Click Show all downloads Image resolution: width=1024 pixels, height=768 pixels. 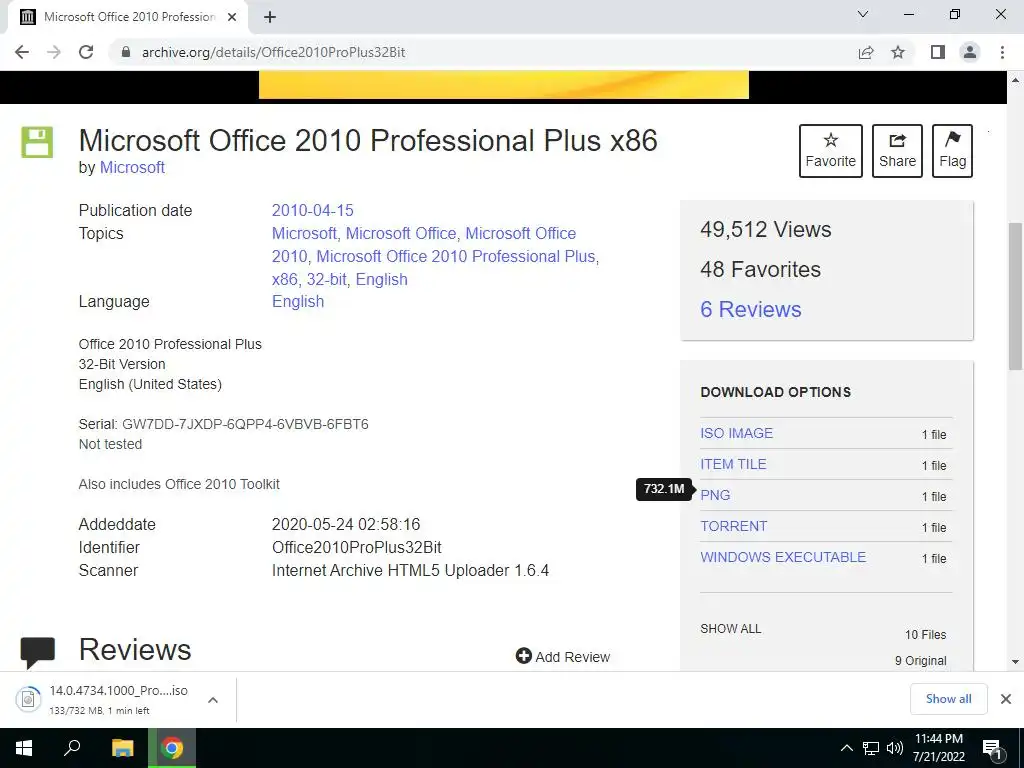(x=948, y=699)
